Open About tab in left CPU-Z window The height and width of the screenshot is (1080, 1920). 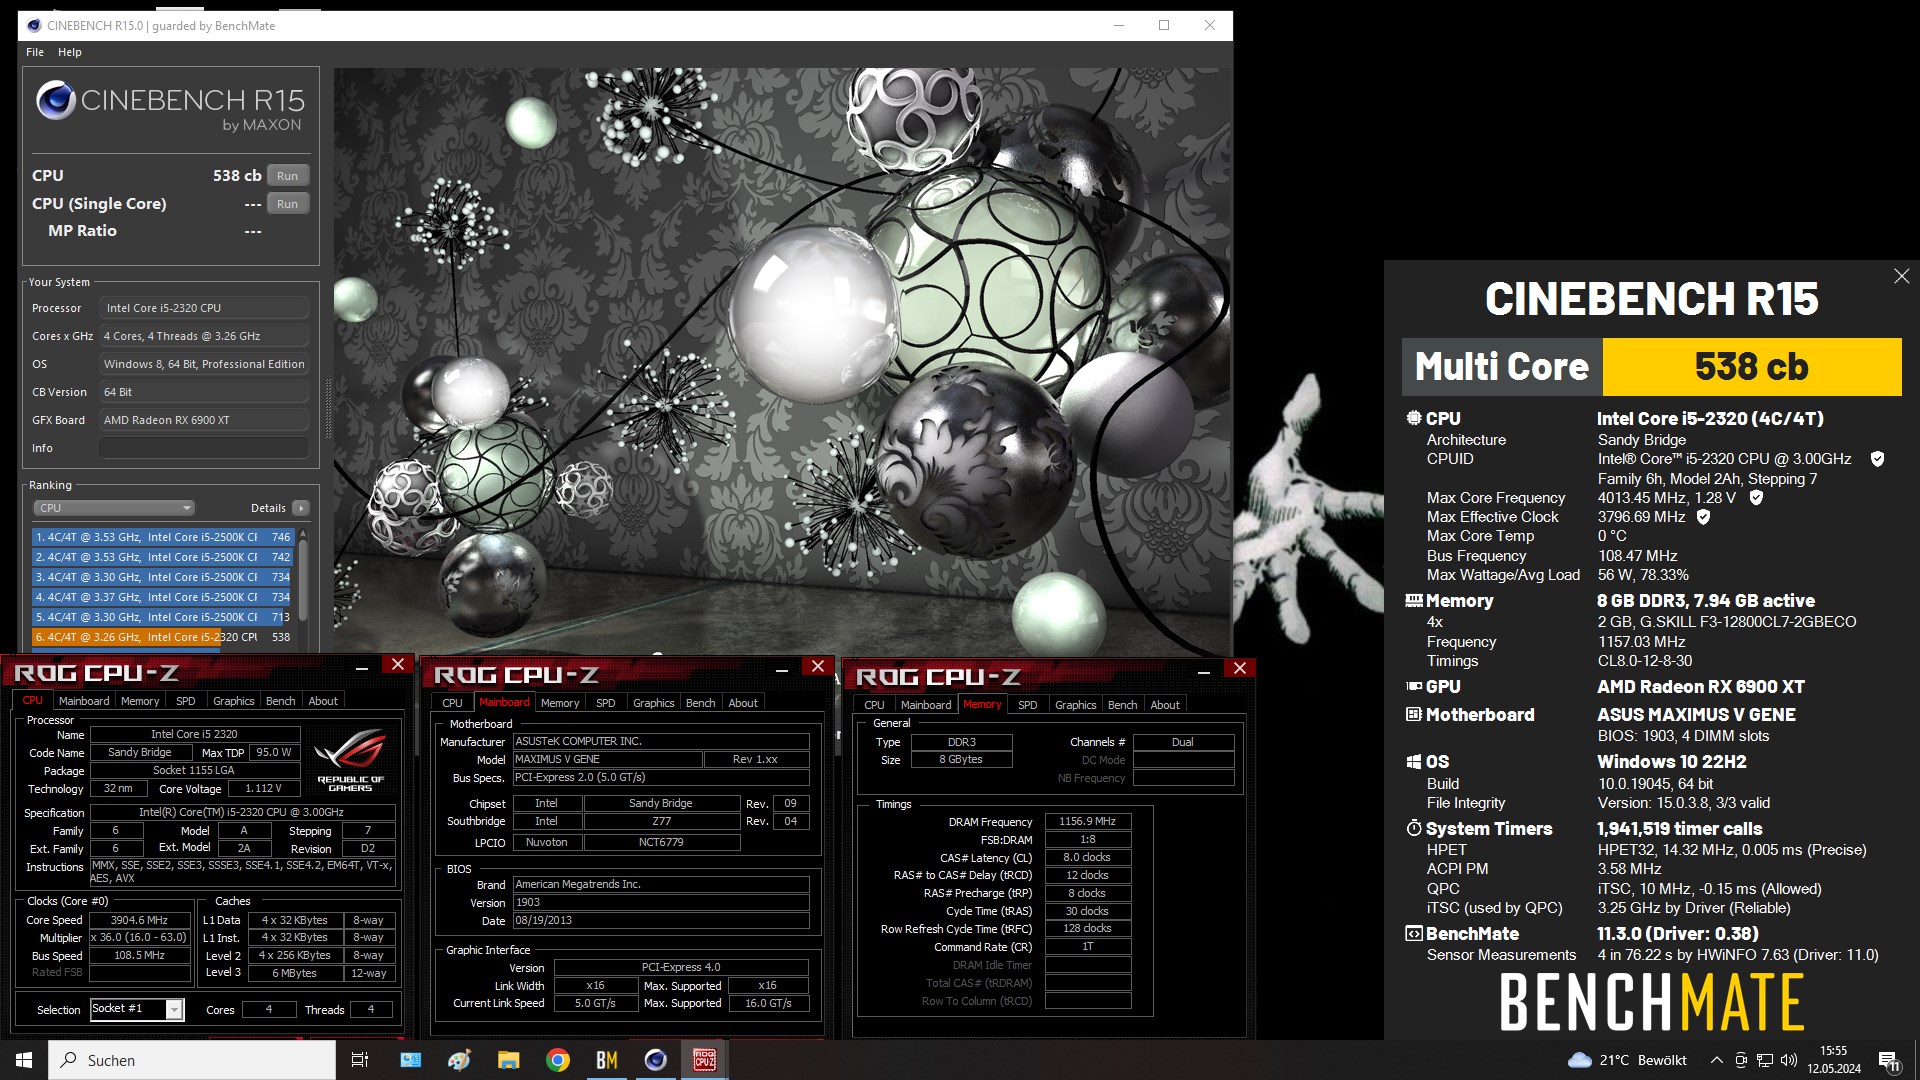(x=323, y=701)
